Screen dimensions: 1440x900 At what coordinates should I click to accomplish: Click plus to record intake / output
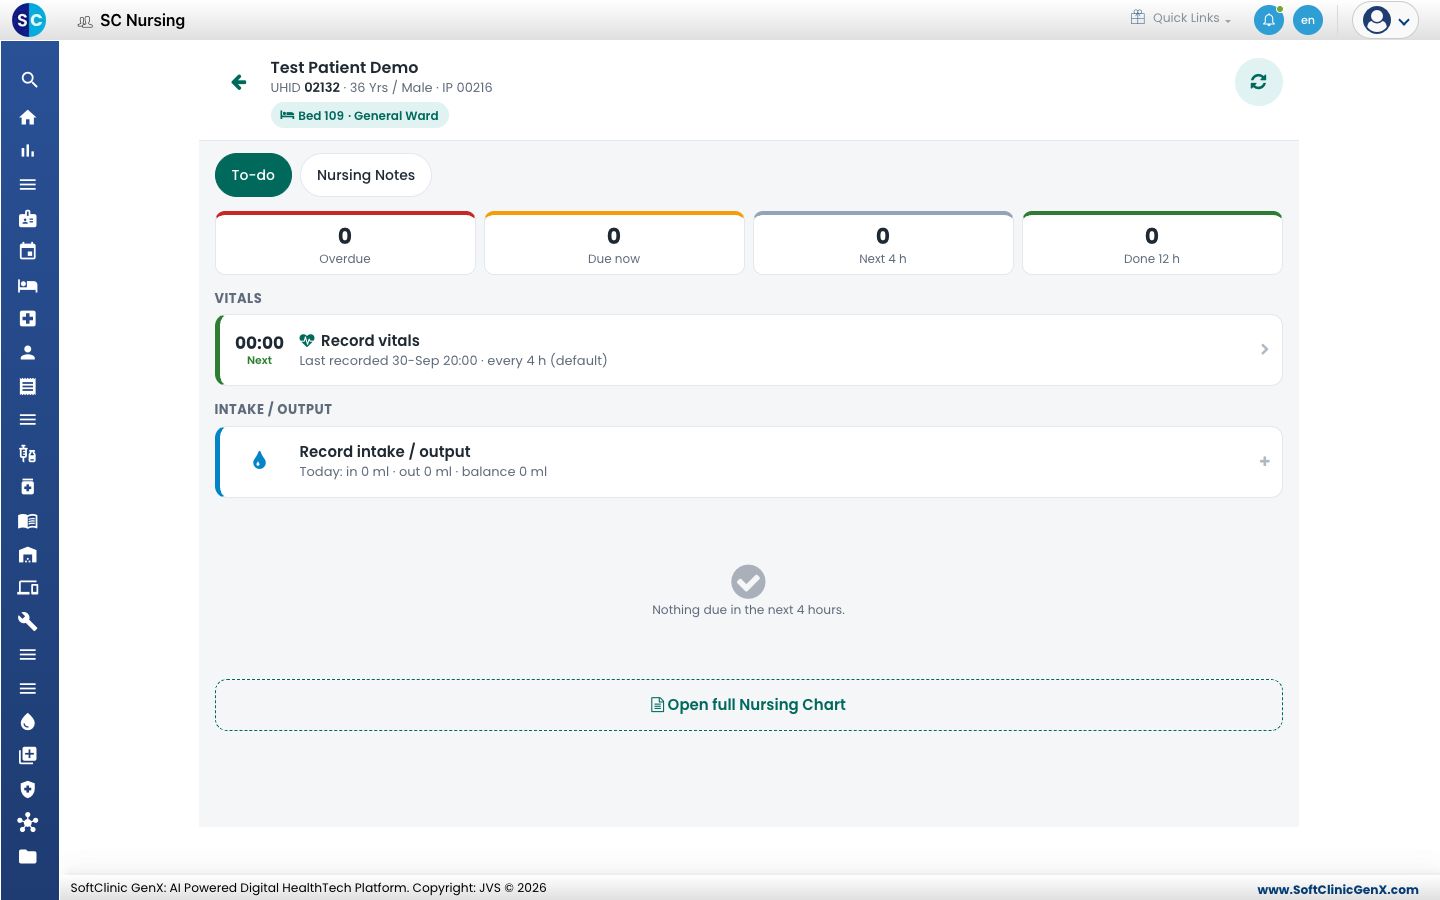[x=1264, y=461]
